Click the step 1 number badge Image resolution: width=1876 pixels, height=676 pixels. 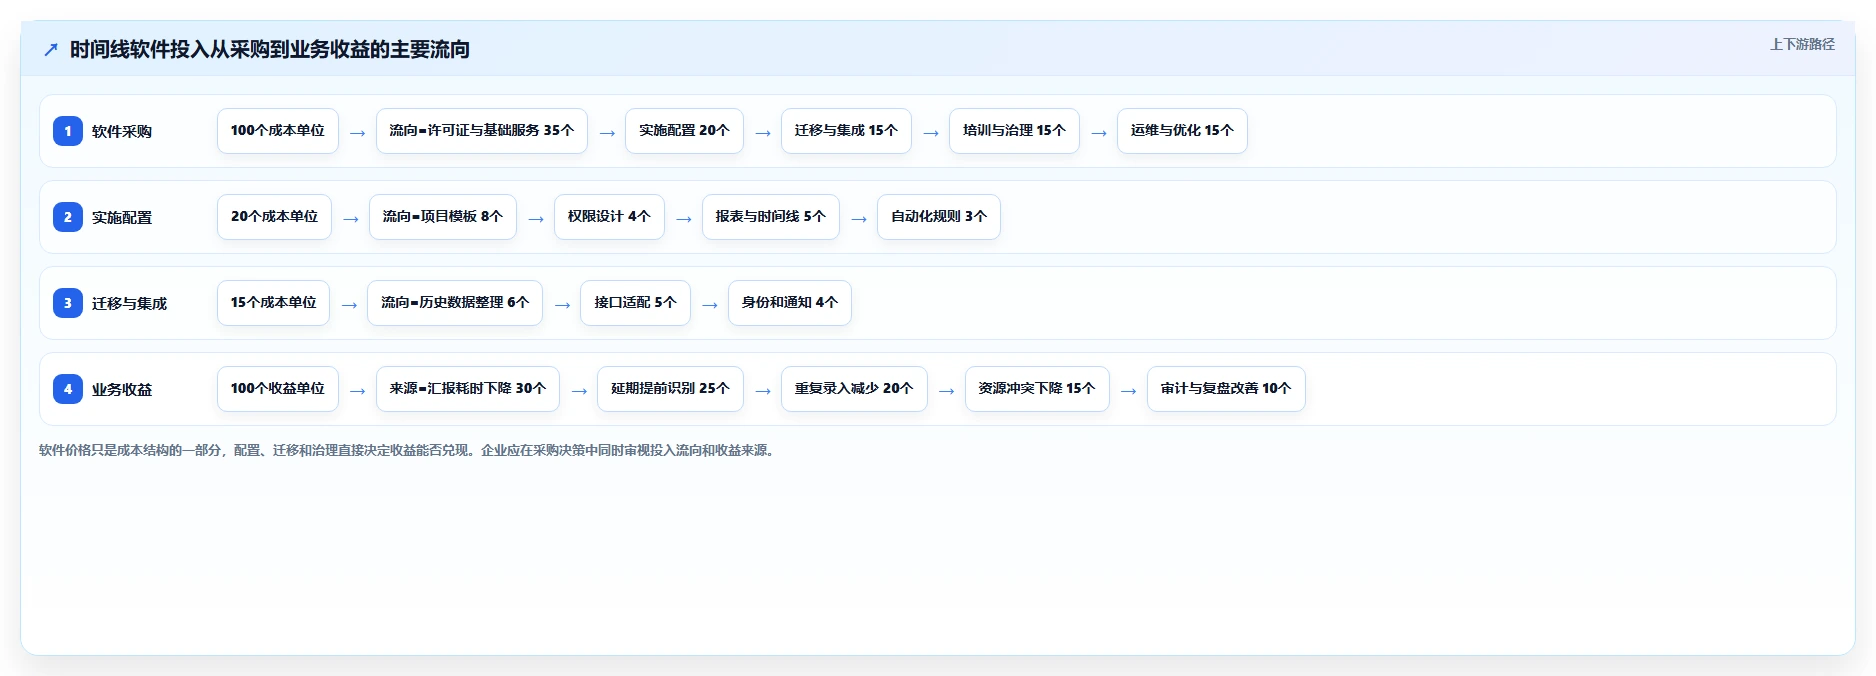pyautogui.click(x=68, y=131)
